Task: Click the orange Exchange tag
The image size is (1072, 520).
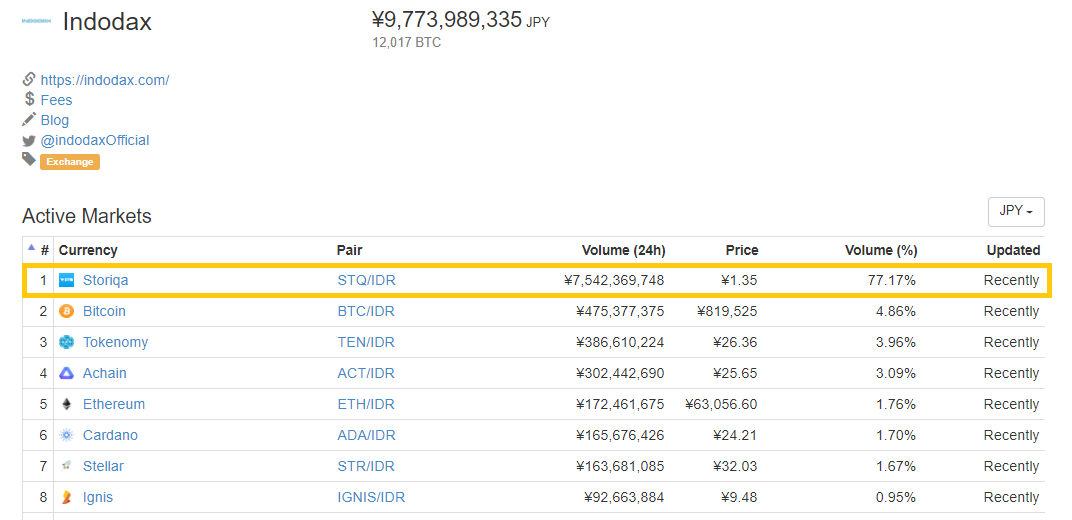Action: pyautogui.click(x=70, y=161)
